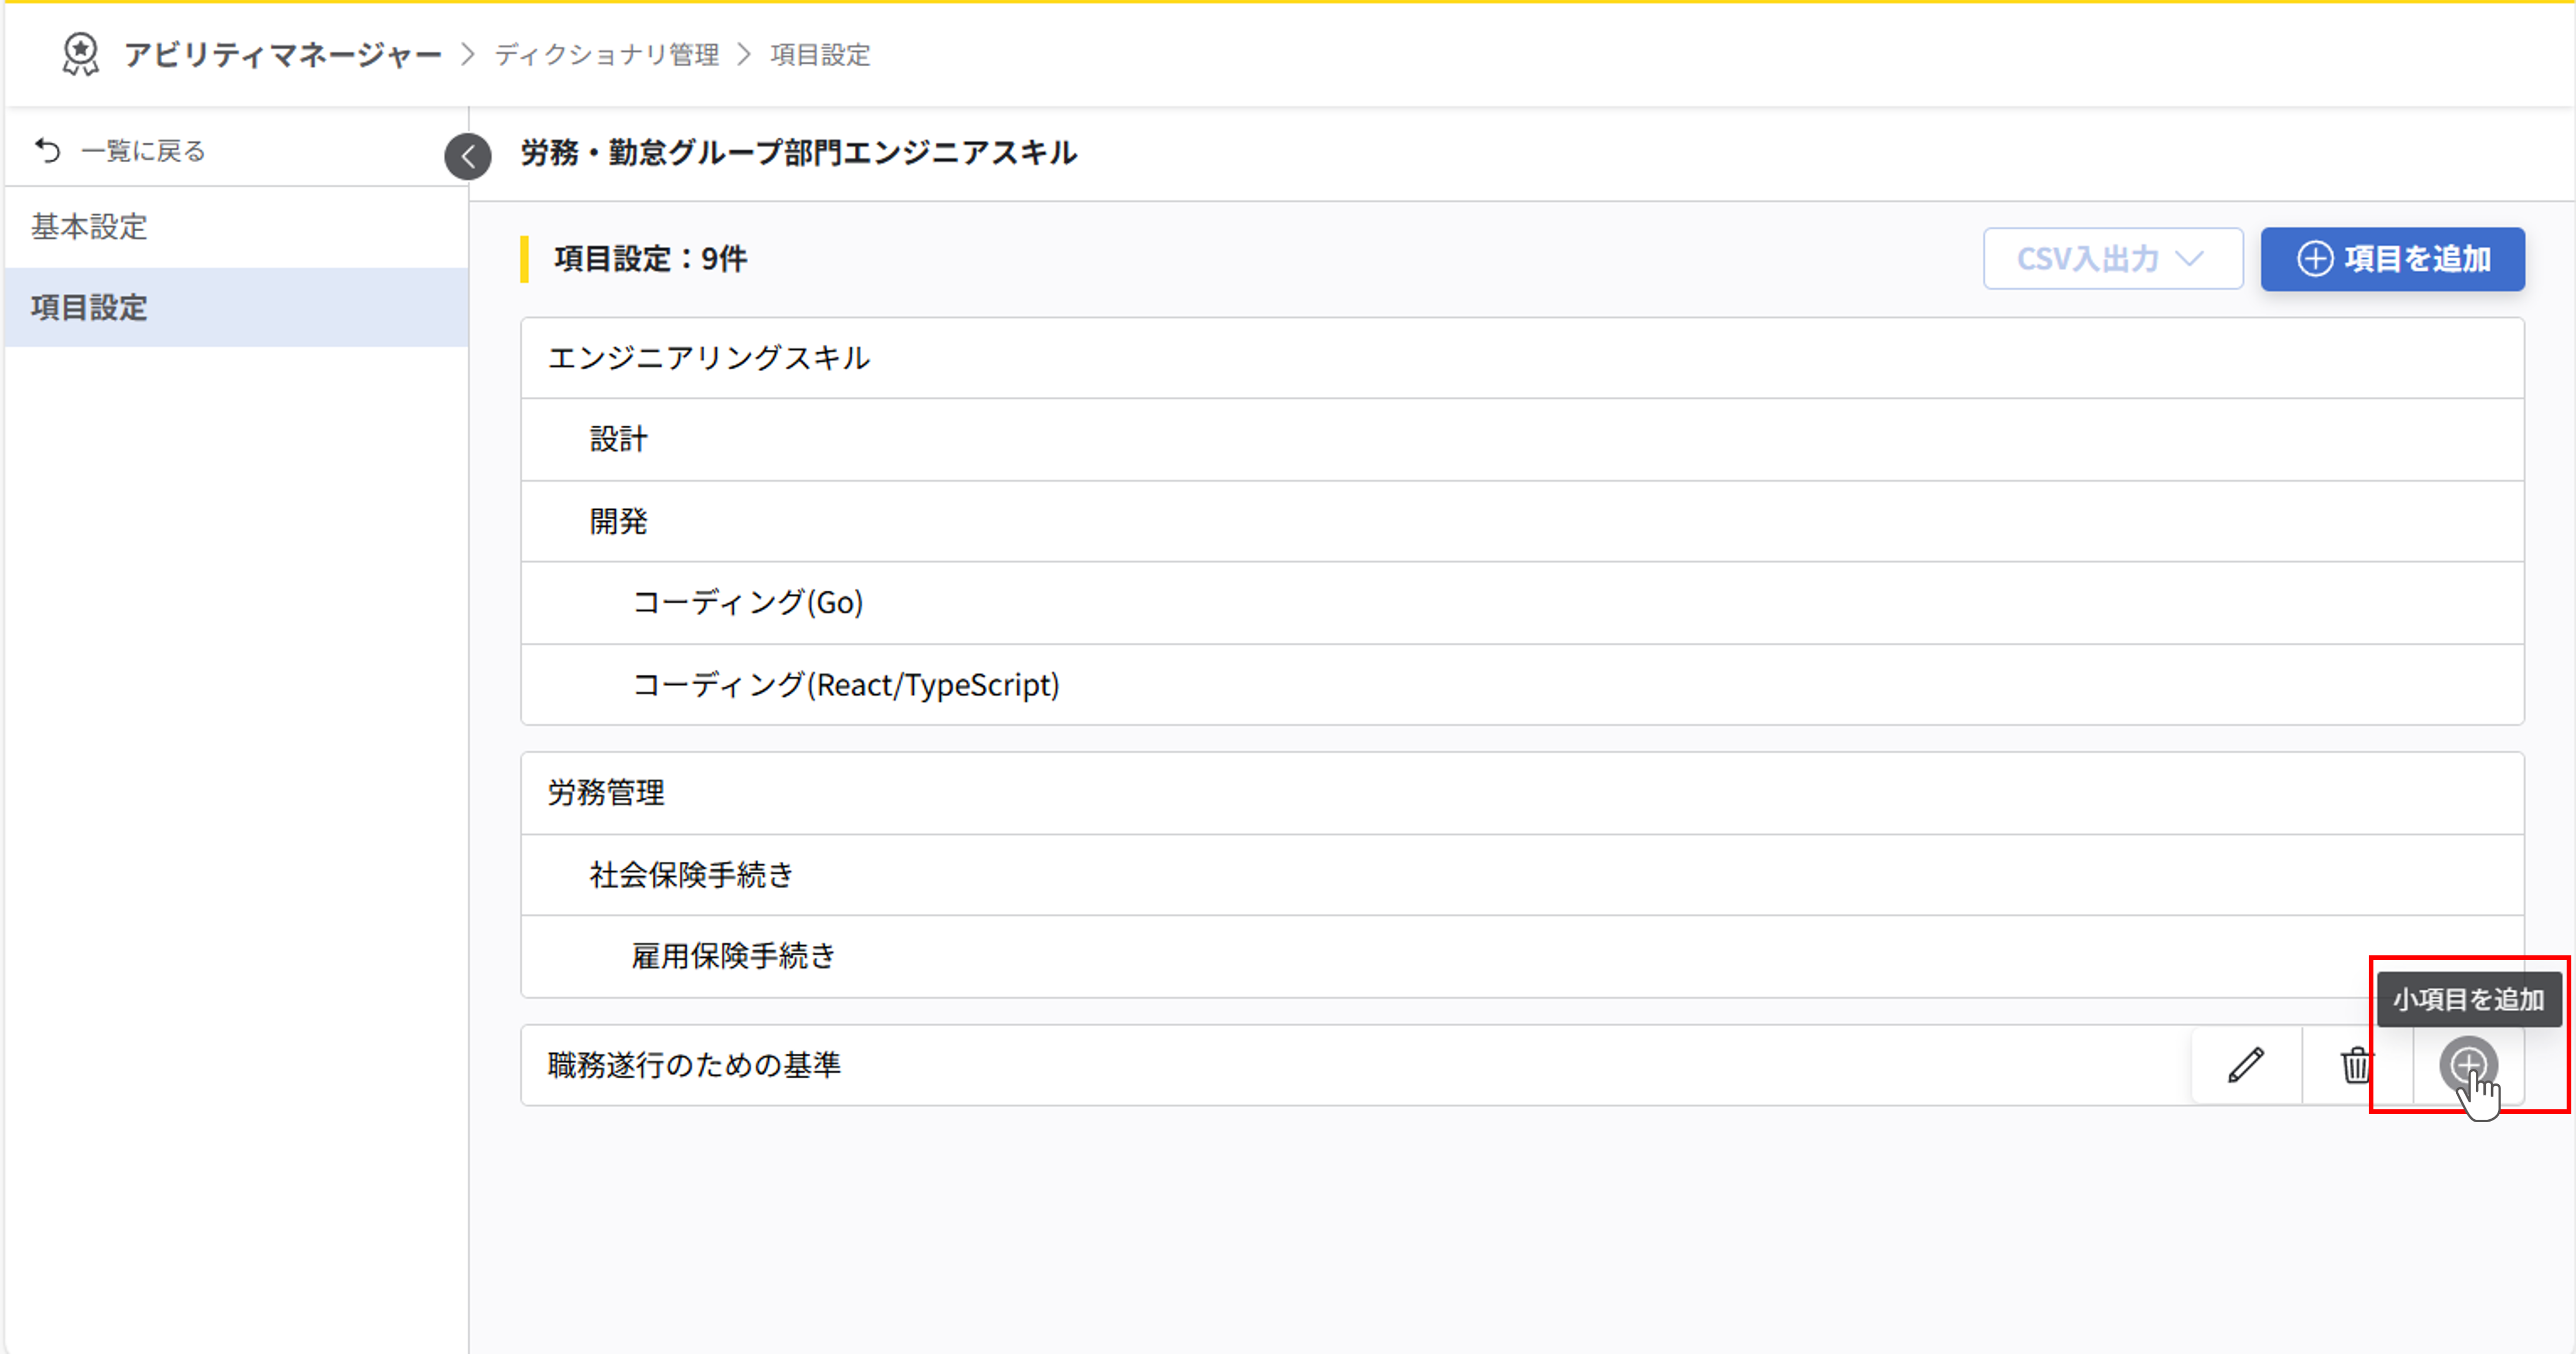Click the Ability Manager badge logo icon

pyautogui.click(x=80, y=54)
